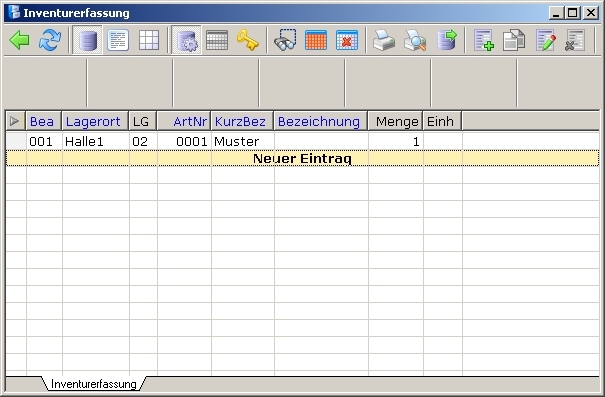
Task: Clear filter with the red X grid icon
Action: [x=346, y=40]
